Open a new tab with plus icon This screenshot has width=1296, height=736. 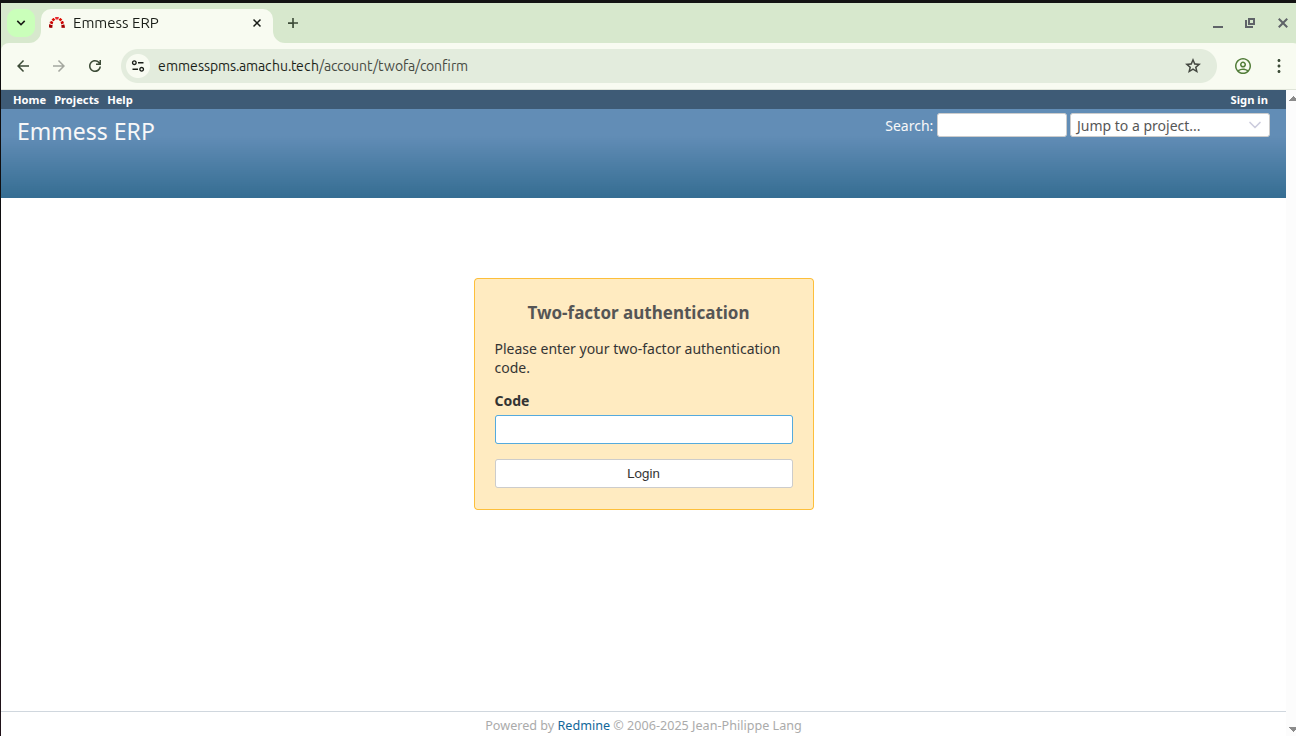pyautogui.click(x=292, y=23)
